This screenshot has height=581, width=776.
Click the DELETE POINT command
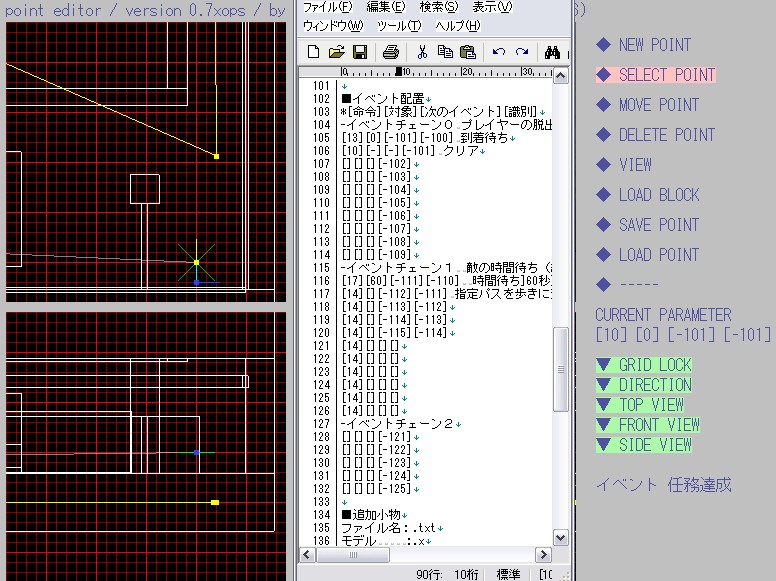666,135
